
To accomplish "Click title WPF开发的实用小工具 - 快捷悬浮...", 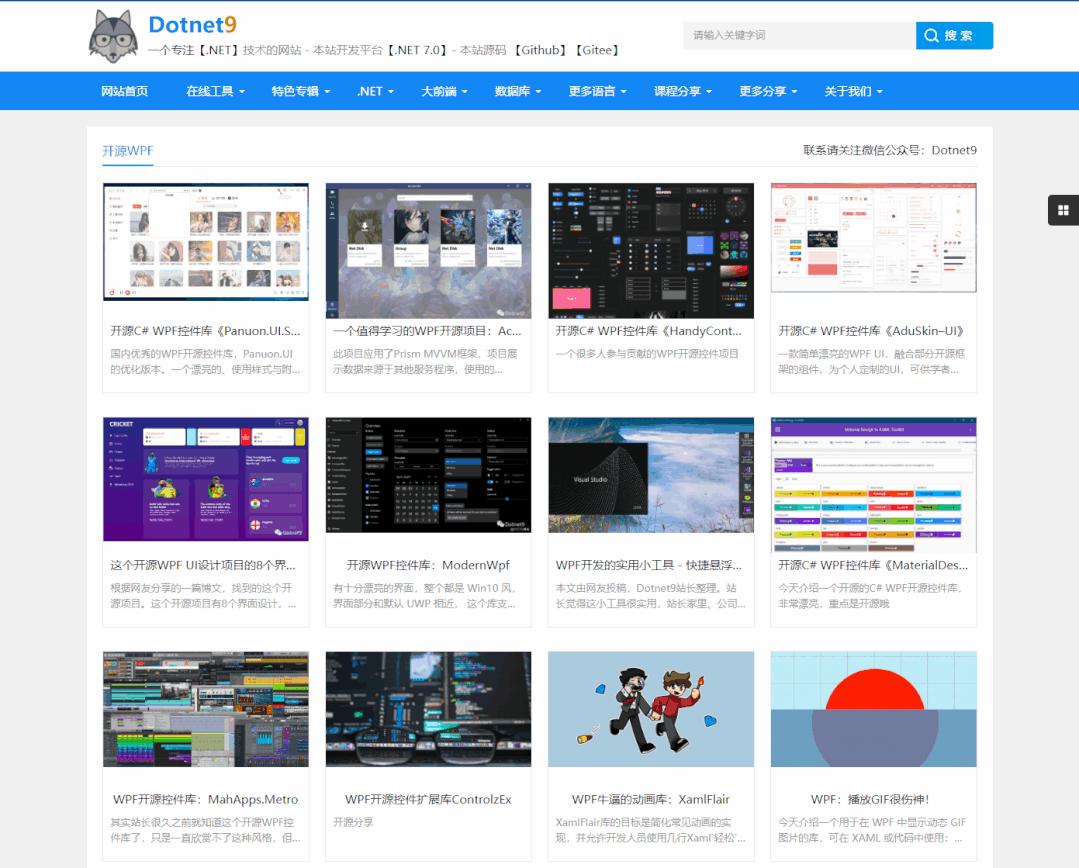I will tap(649, 565).
